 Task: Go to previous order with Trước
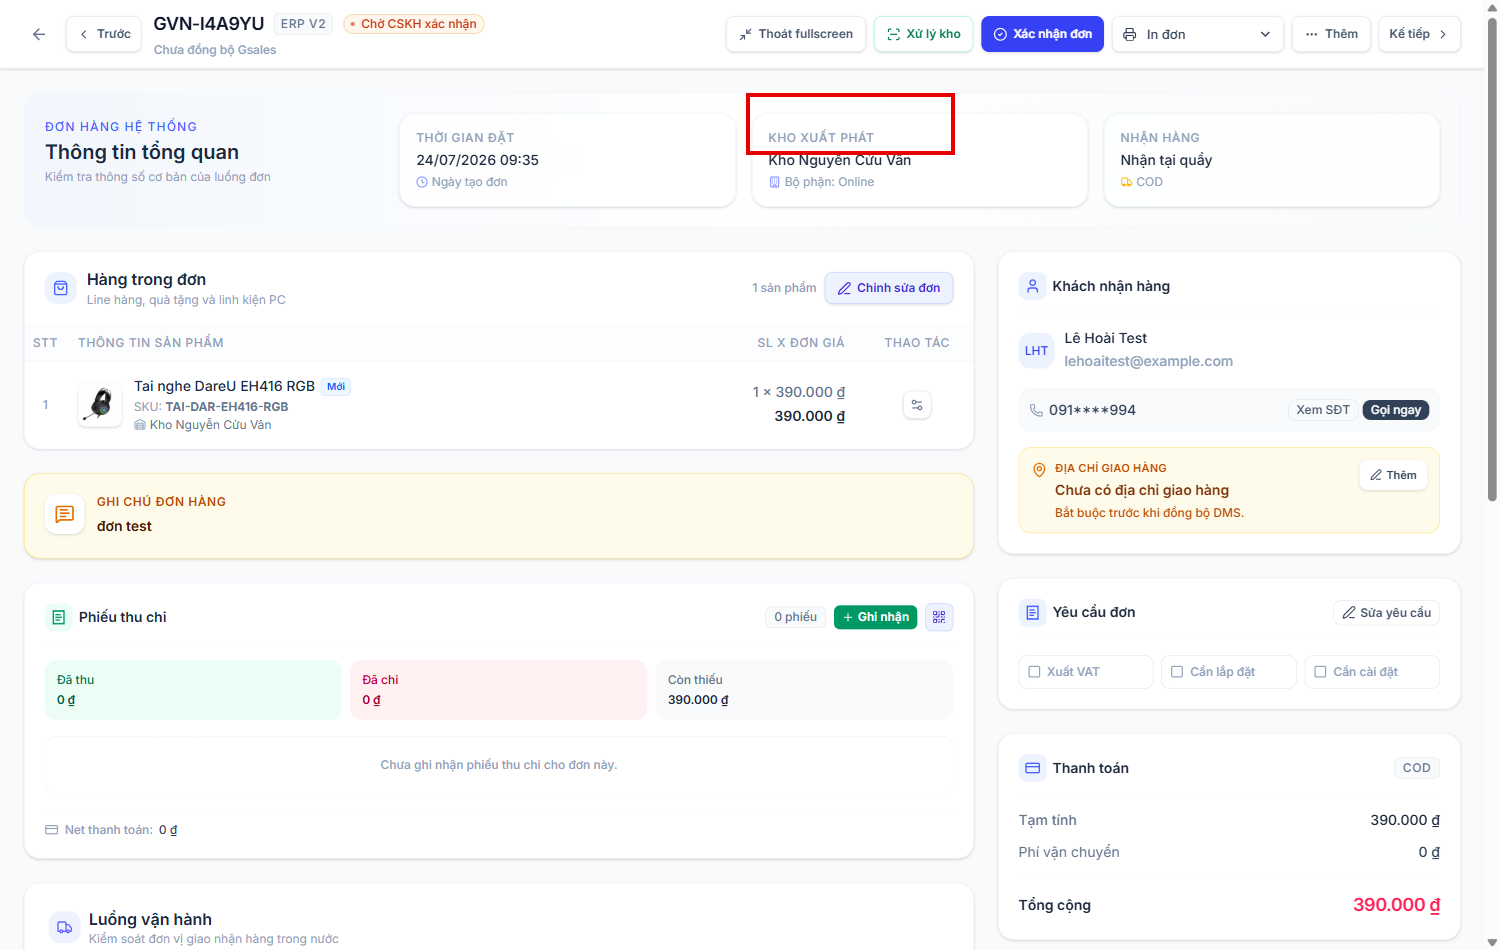[x=104, y=34]
